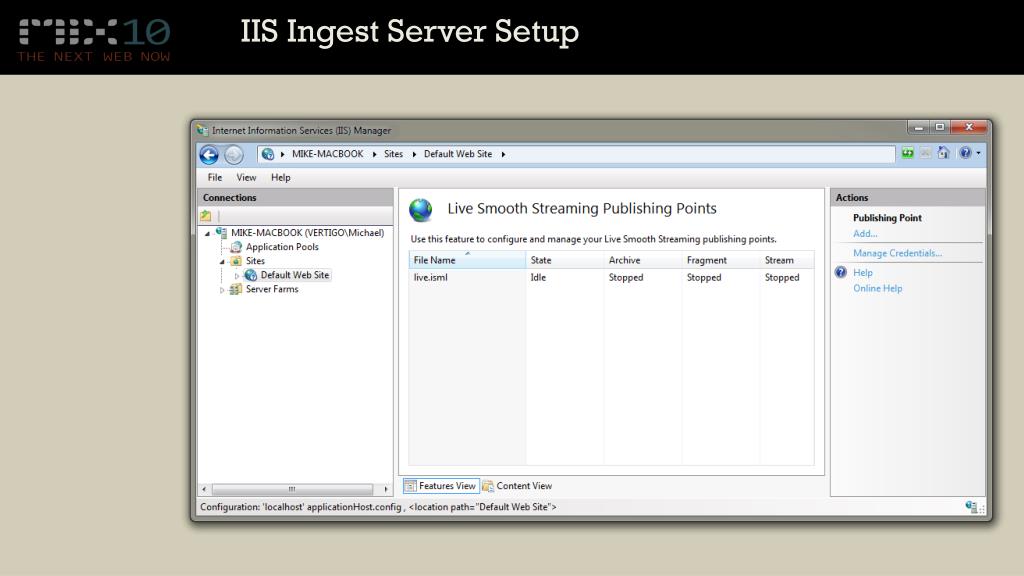Click the Help question mark icon in Actions
The height and width of the screenshot is (576, 1024).
(x=841, y=272)
